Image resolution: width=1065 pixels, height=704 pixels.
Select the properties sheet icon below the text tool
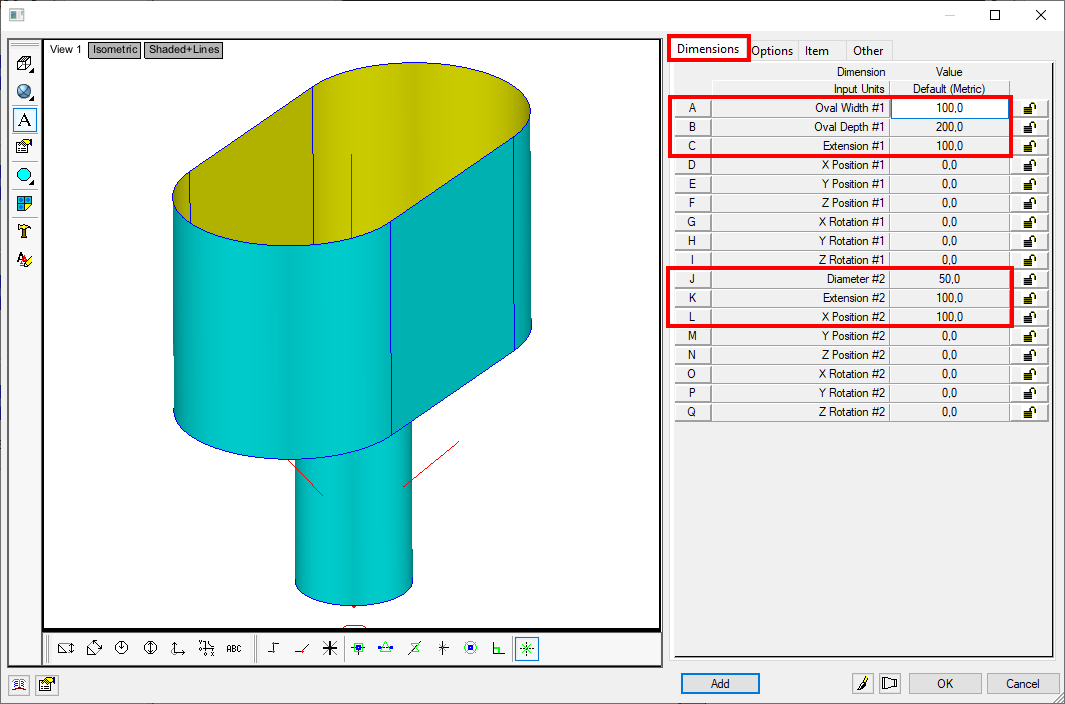coord(25,147)
